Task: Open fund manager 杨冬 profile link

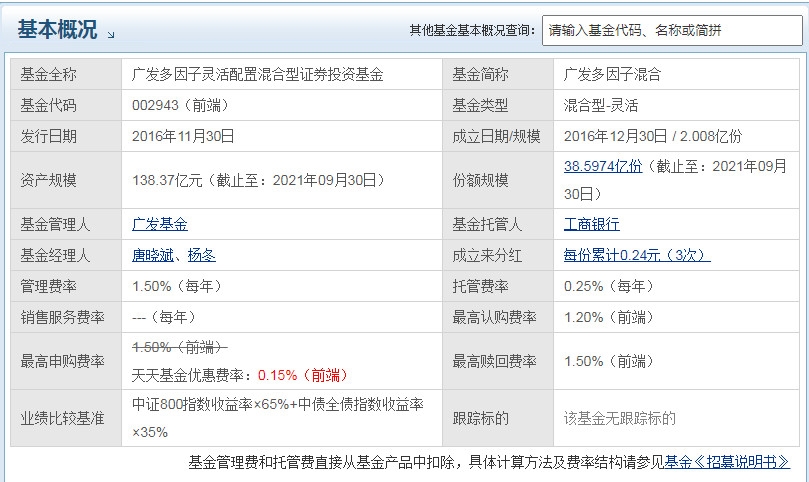Action: pos(202,255)
